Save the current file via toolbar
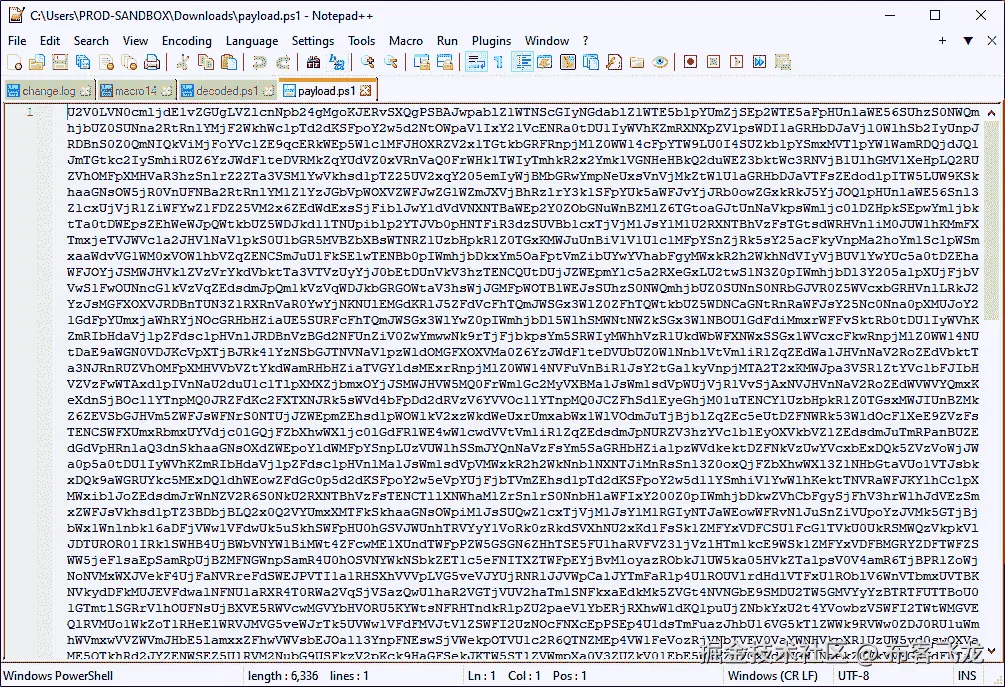1005x687 pixels. pyautogui.click(x=60, y=62)
